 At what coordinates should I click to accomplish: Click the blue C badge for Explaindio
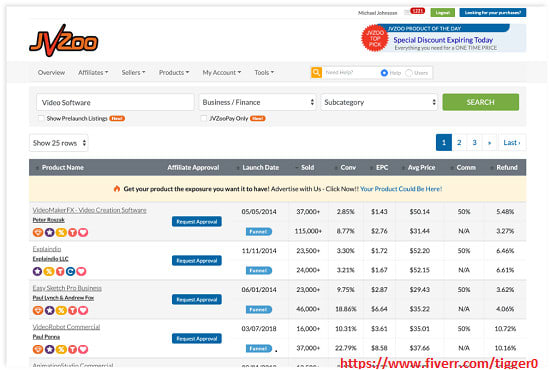(71, 271)
